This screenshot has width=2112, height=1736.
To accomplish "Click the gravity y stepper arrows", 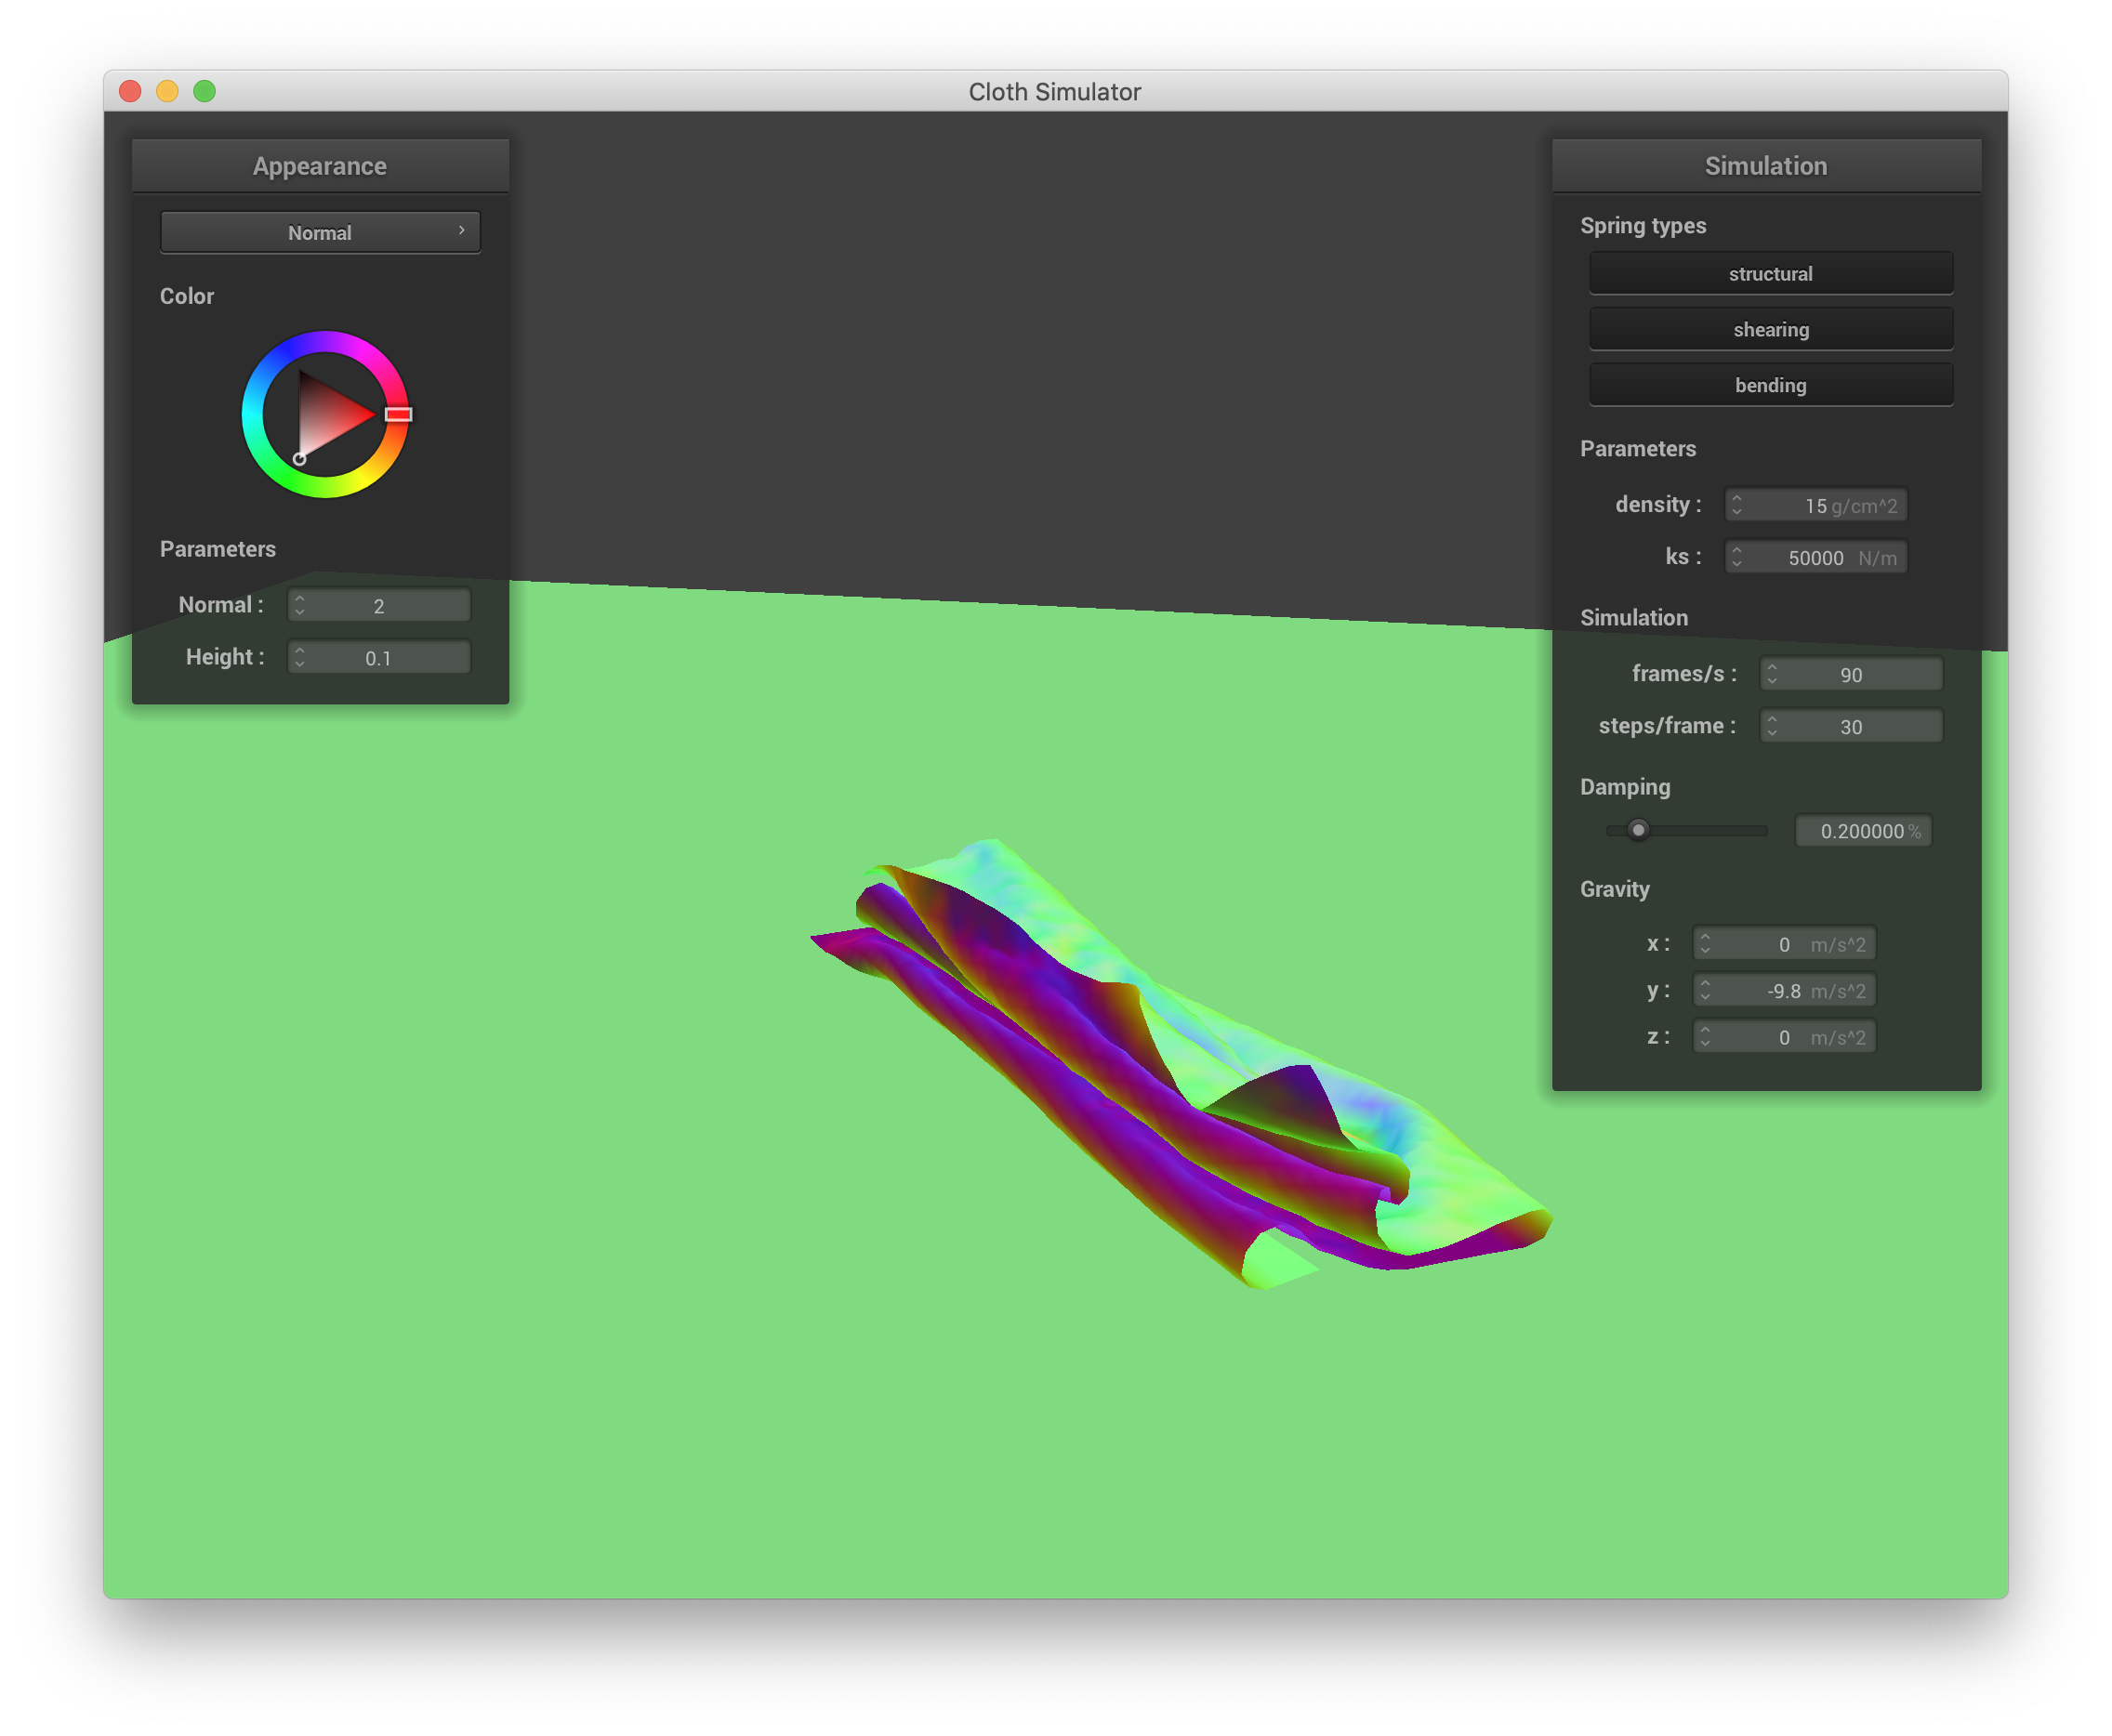I will (x=1705, y=990).
